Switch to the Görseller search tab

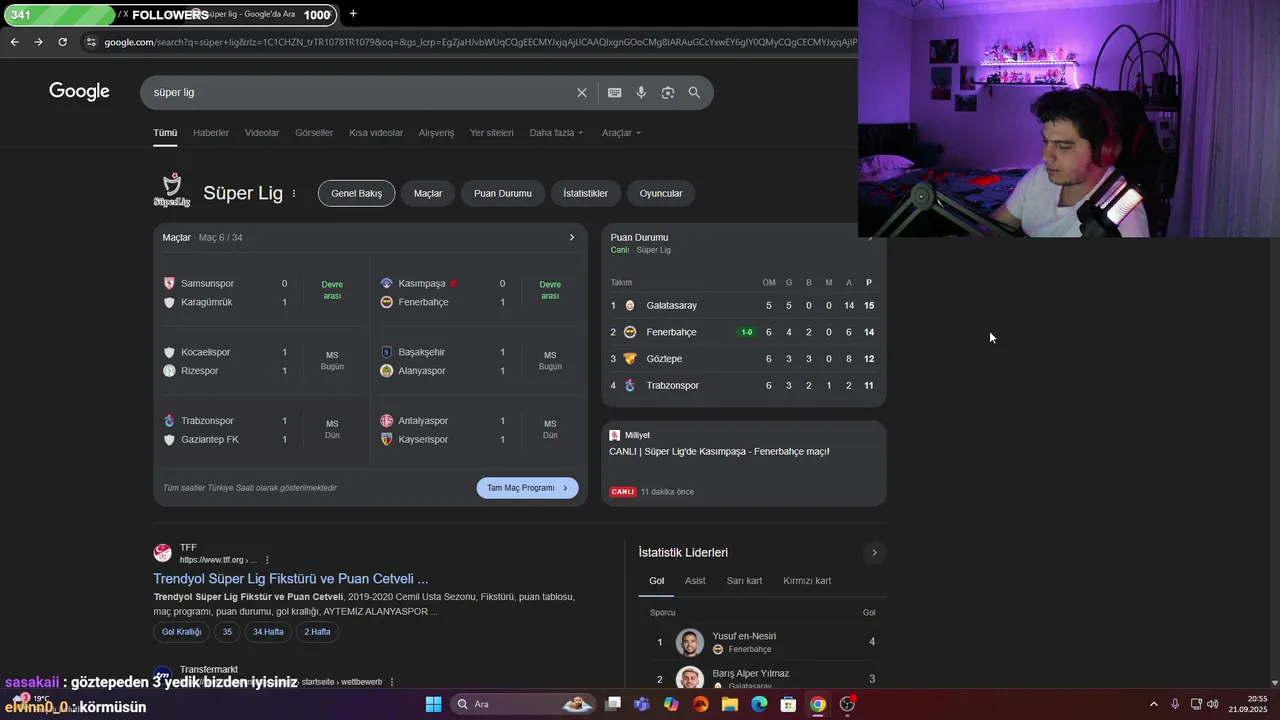click(314, 132)
